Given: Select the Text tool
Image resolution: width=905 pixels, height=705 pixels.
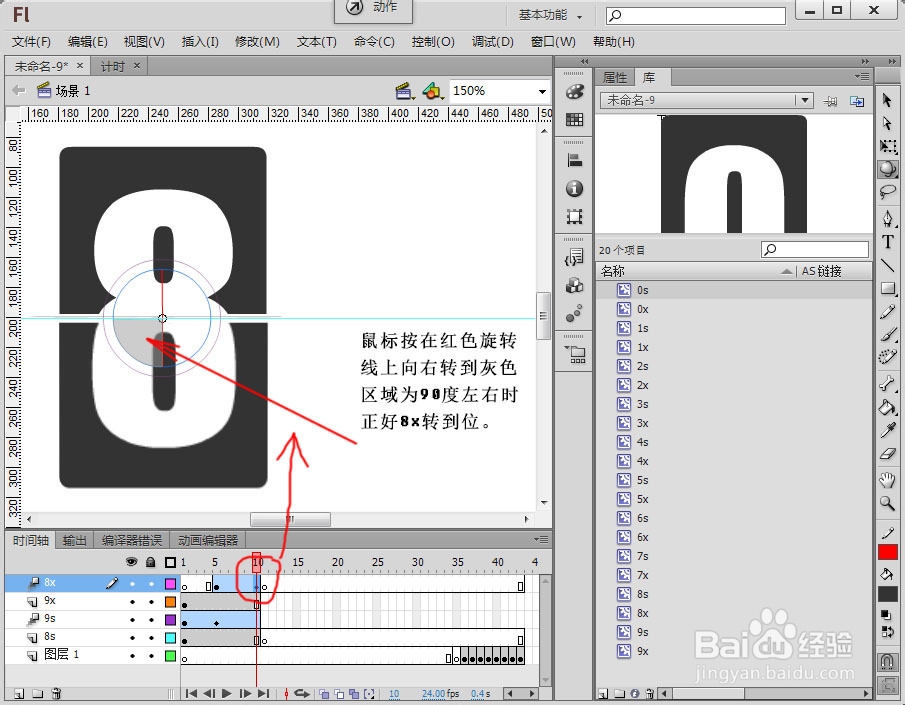Looking at the screenshot, I should pyautogui.click(x=889, y=240).
